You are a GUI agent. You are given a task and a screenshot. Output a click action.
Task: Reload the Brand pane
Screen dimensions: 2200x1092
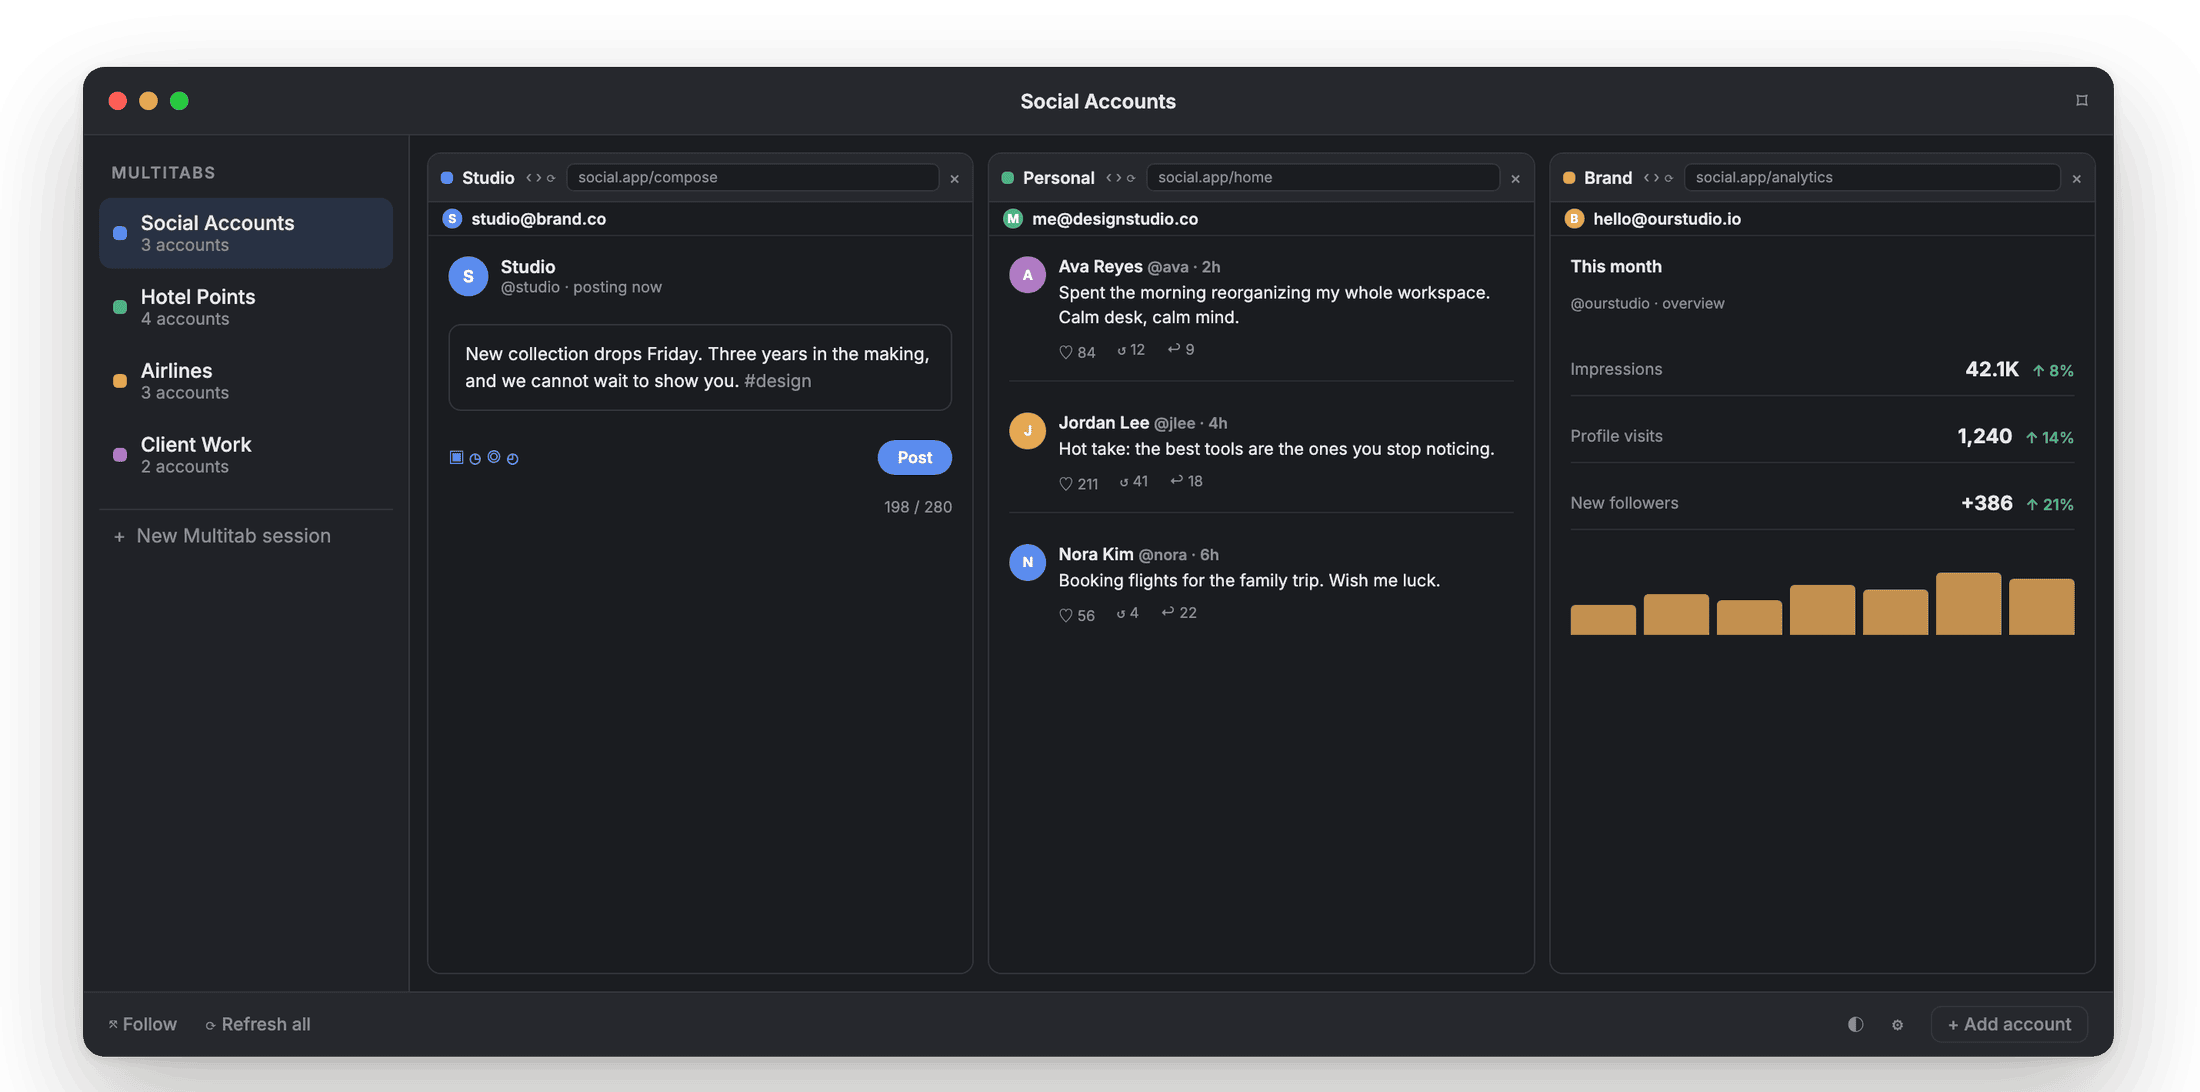(1669, 178)
